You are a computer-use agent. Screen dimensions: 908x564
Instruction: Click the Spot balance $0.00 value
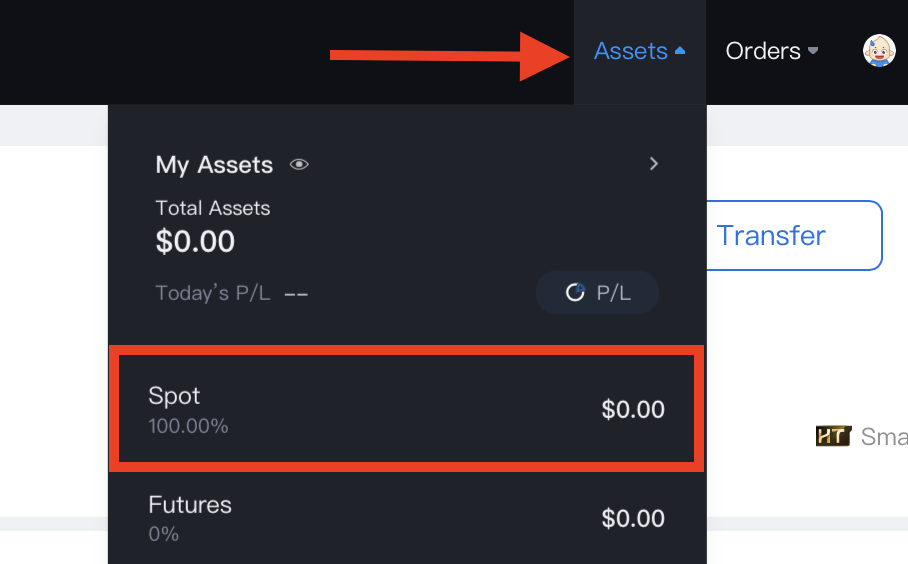tap(633, 409)
